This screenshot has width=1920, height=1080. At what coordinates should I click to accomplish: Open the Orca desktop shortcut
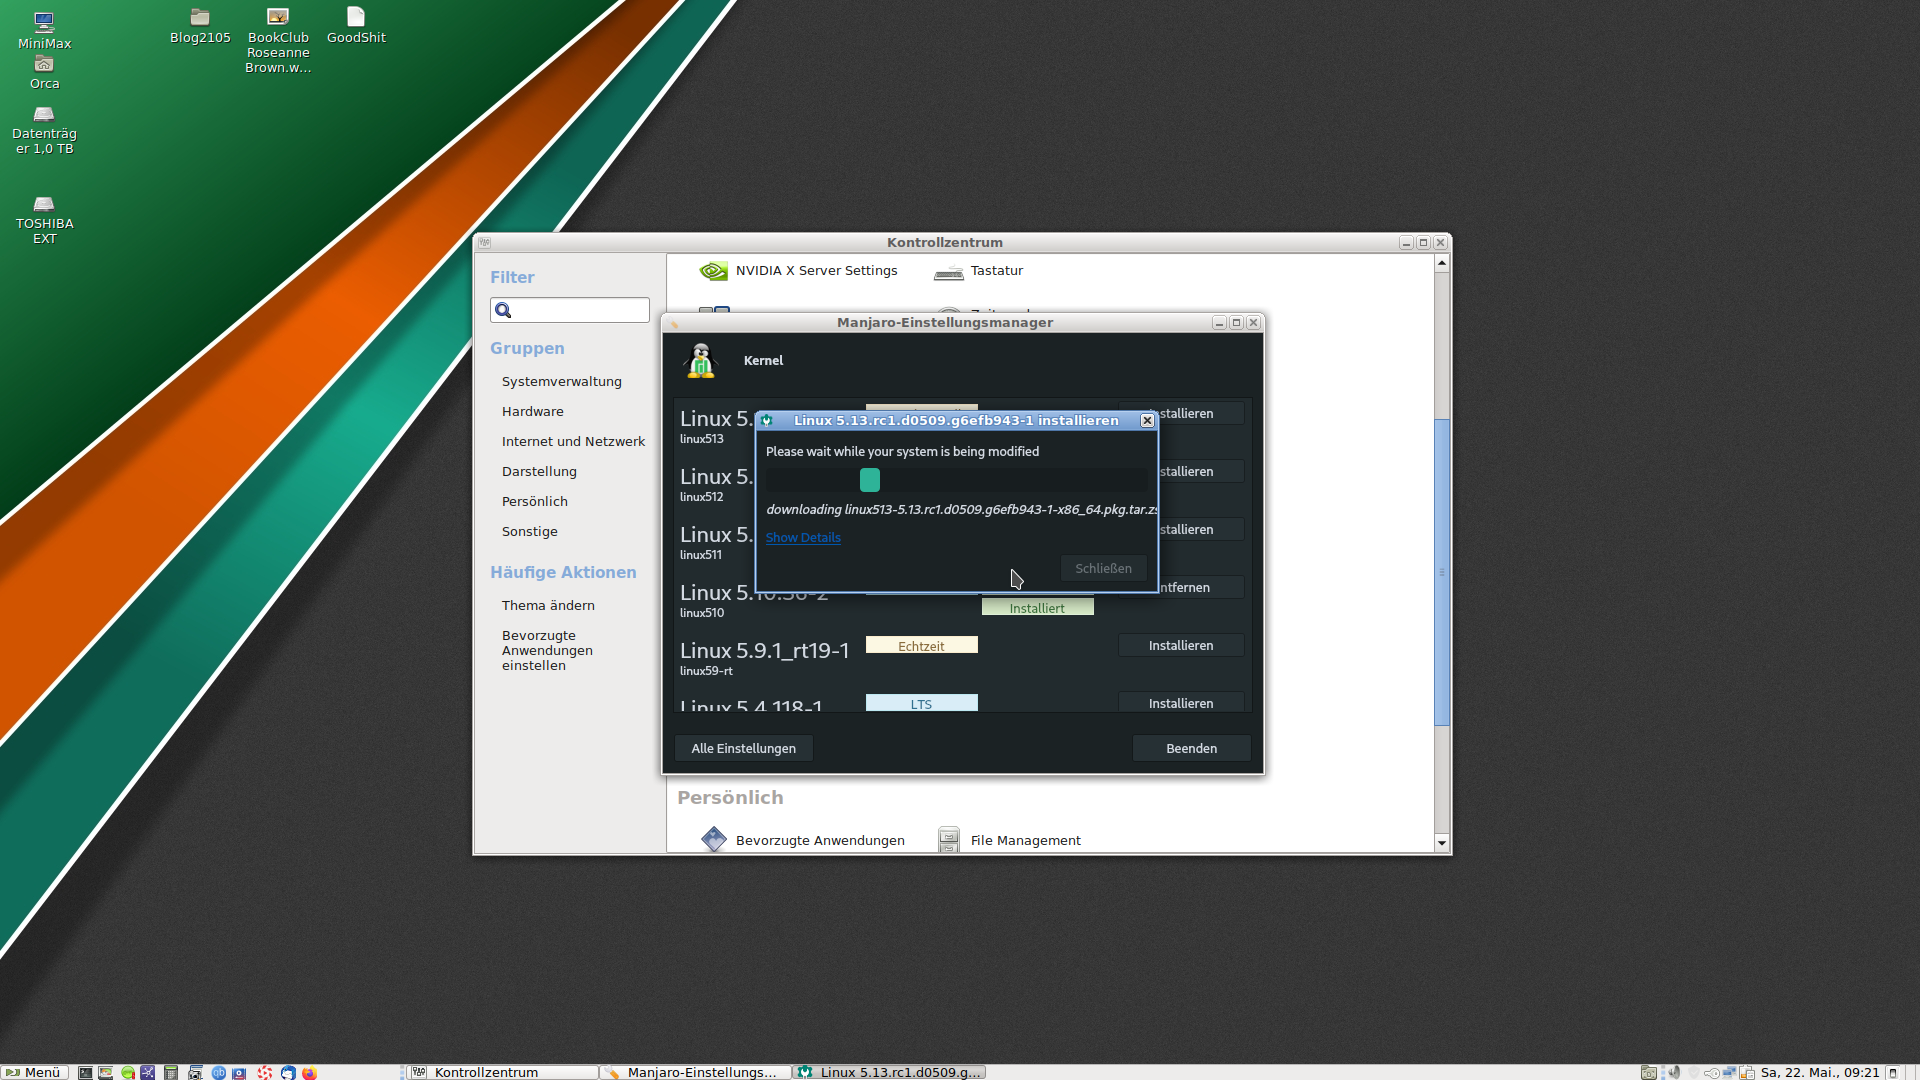click(44, 72)
